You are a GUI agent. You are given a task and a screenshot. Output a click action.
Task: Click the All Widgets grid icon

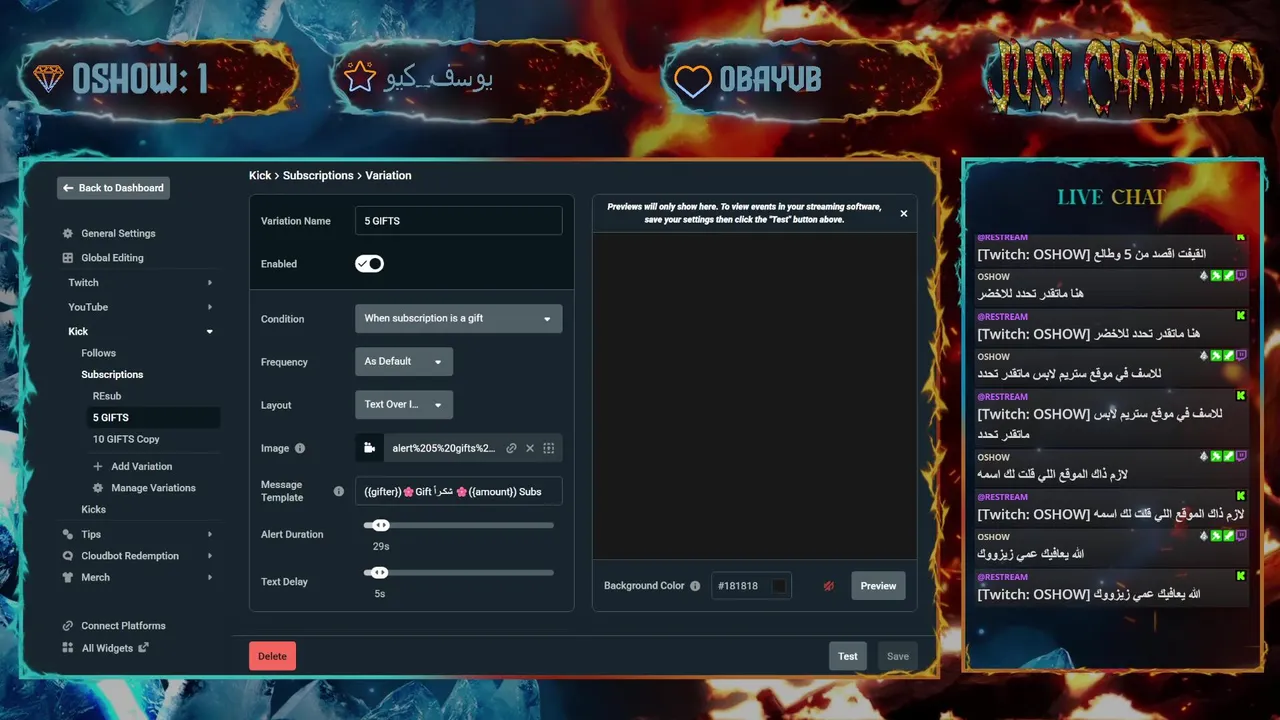pyautogui.click(x=68, y=648)
